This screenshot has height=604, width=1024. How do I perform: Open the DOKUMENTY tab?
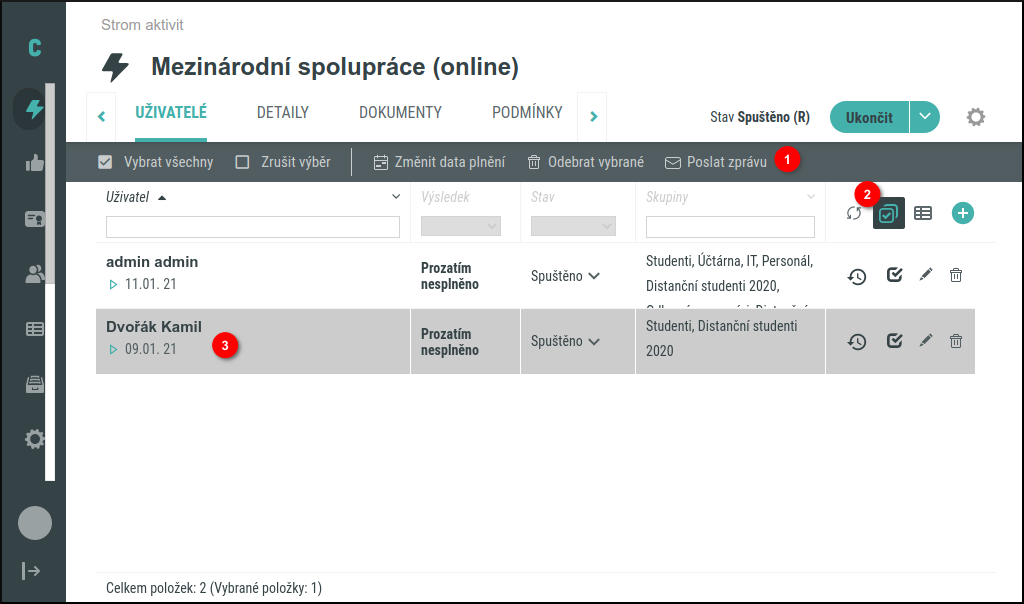(x=400, y=113)
